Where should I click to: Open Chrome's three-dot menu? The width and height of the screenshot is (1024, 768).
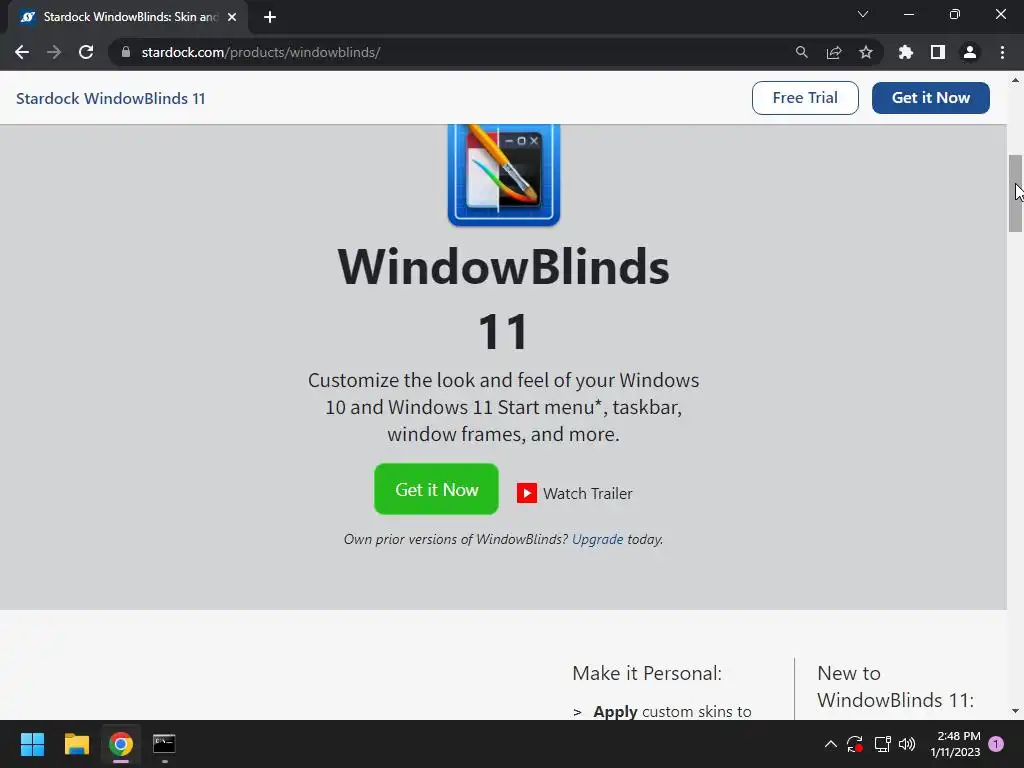pyautogui.click(x=1002, y=52)
